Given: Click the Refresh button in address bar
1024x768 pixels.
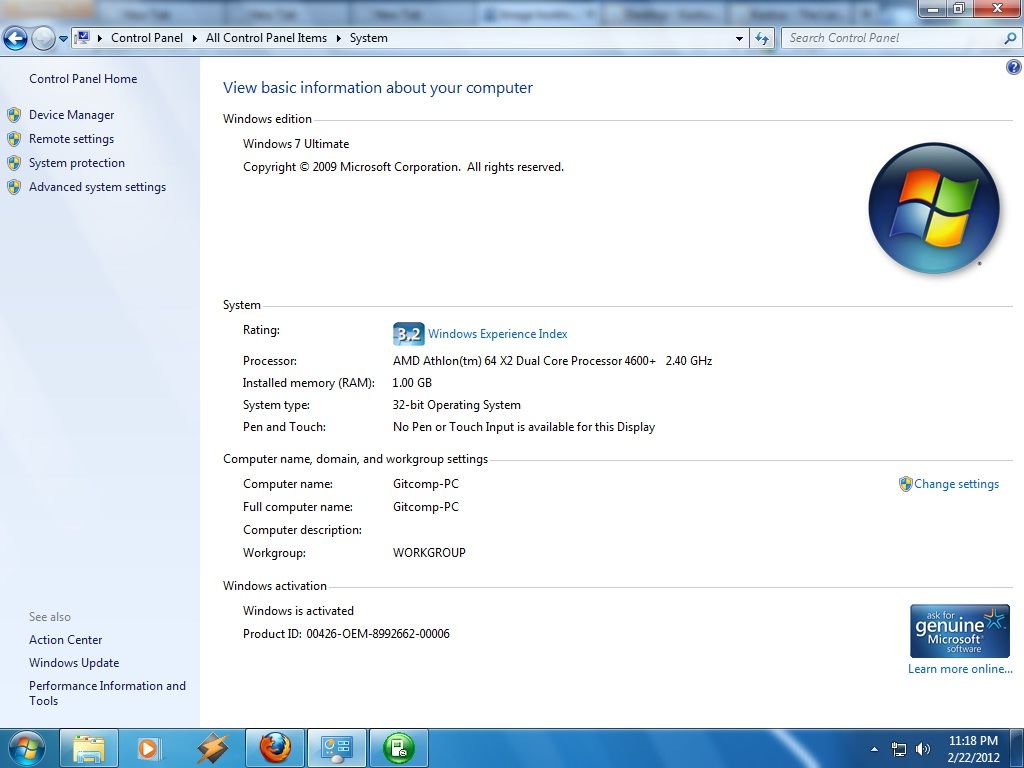Looking at the screenshot, I should [x=762, y=39].
